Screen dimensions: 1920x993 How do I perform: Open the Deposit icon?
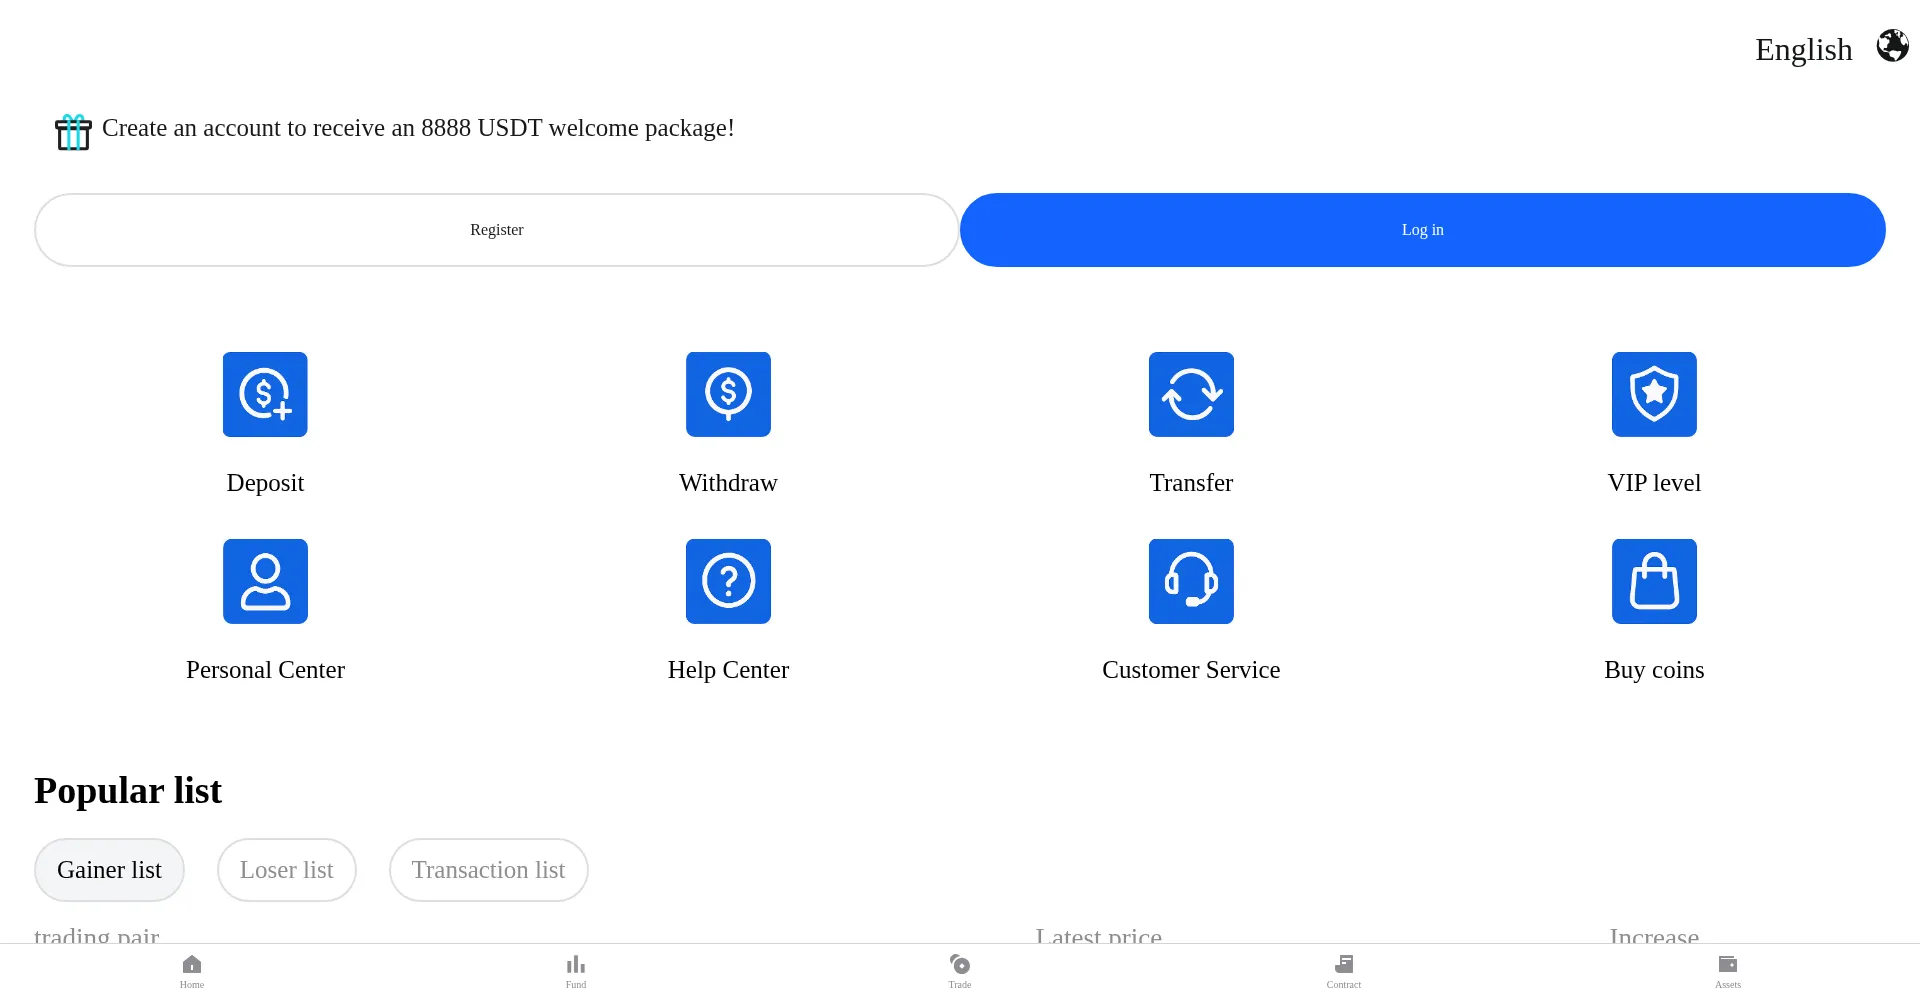(x=265, y=394)
